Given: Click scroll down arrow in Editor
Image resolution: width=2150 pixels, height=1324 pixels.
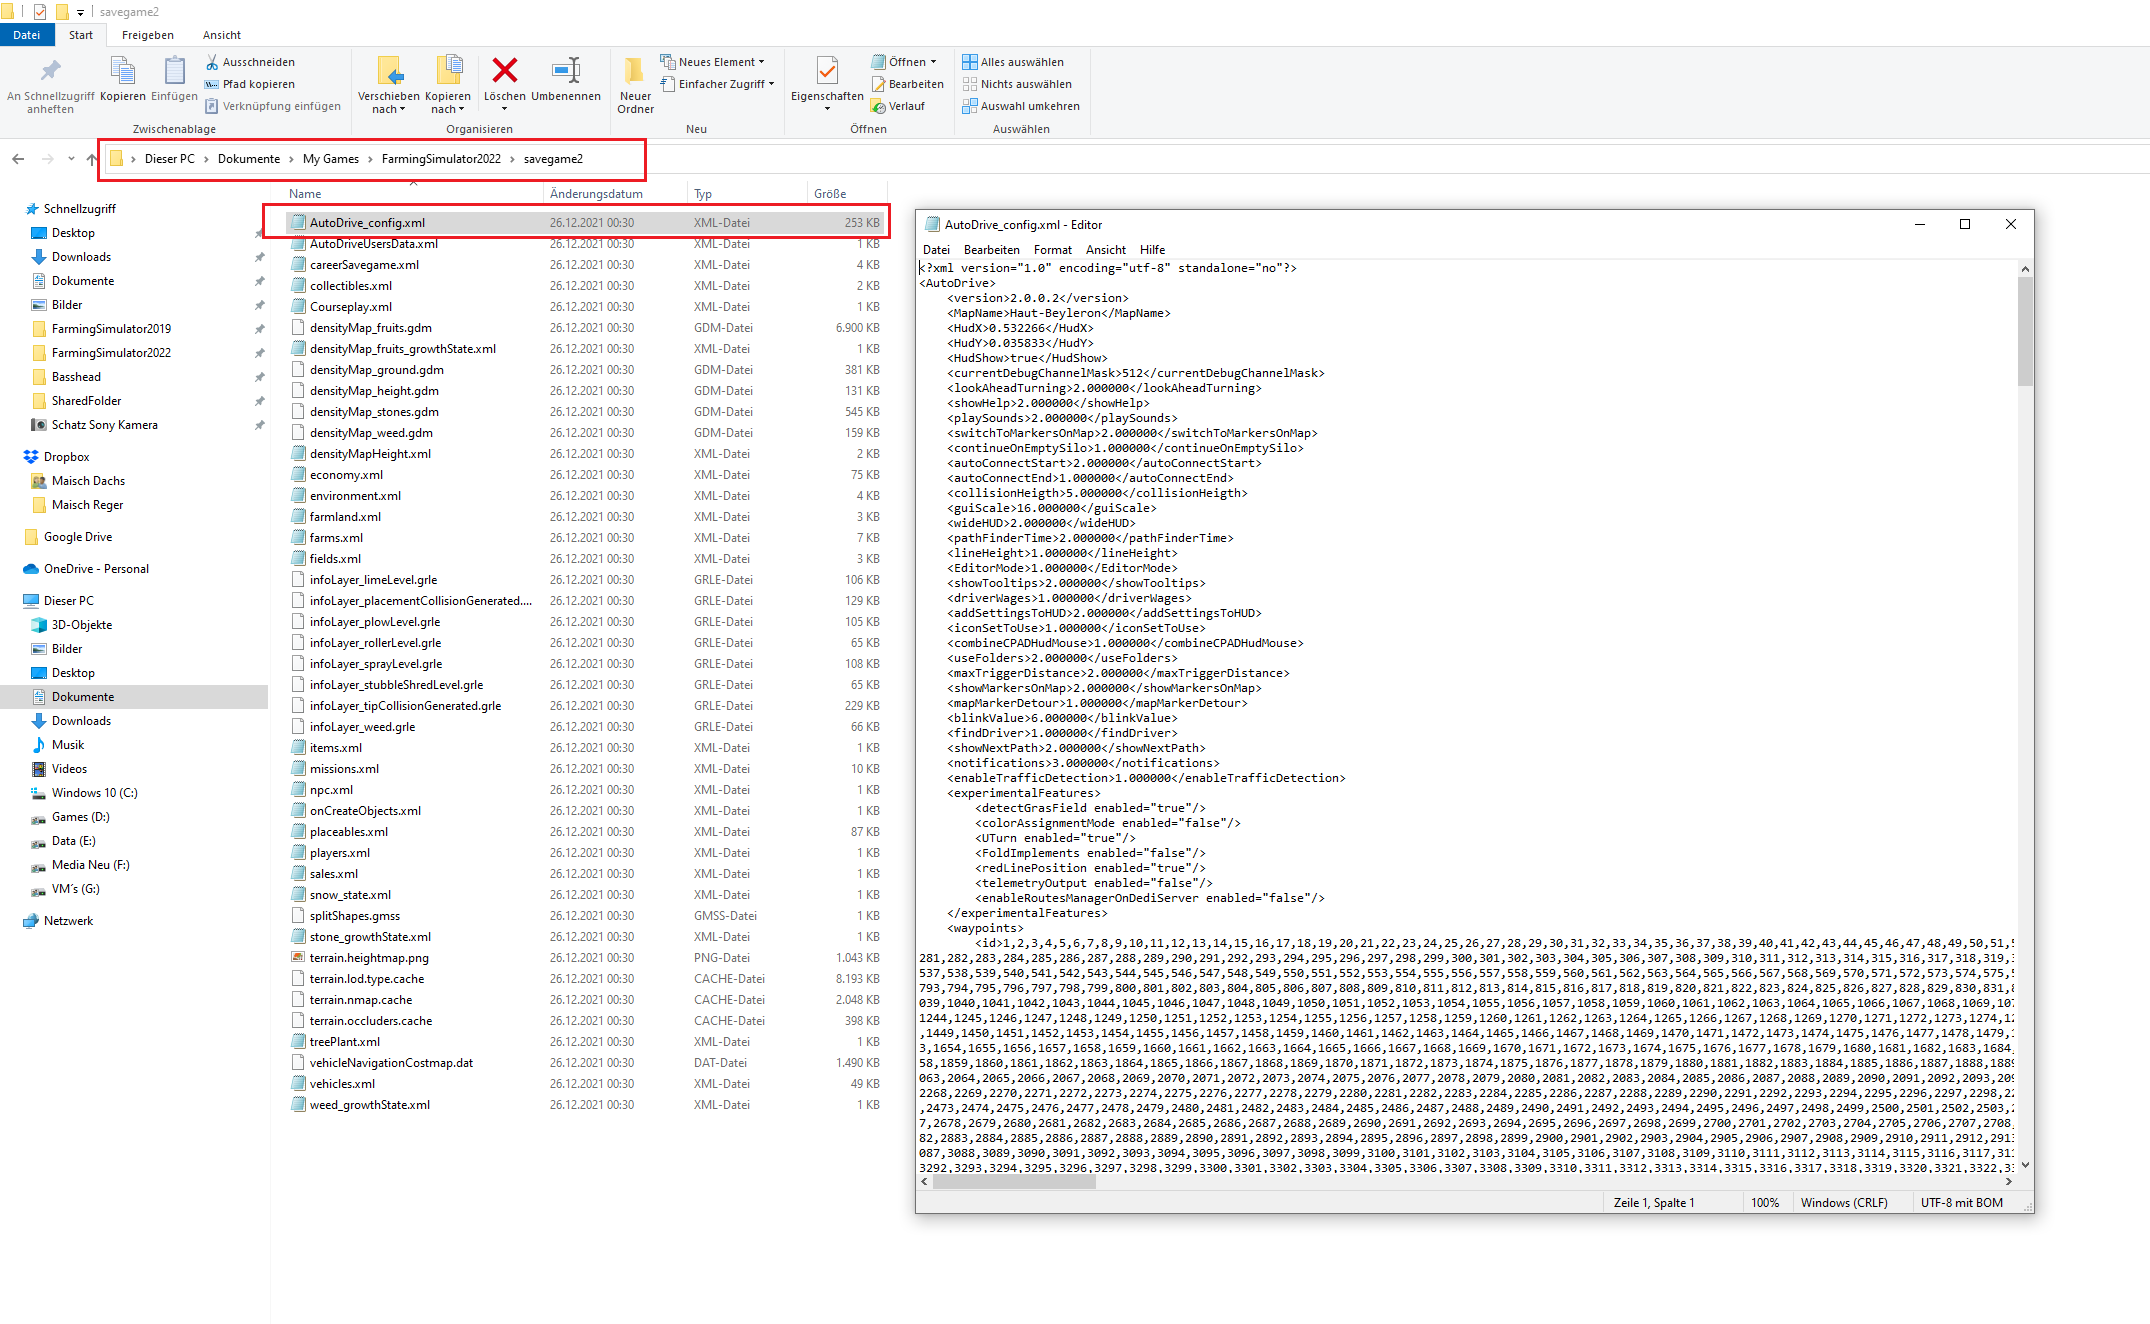Looking at the screenshot, I should coord(2025,1165).
